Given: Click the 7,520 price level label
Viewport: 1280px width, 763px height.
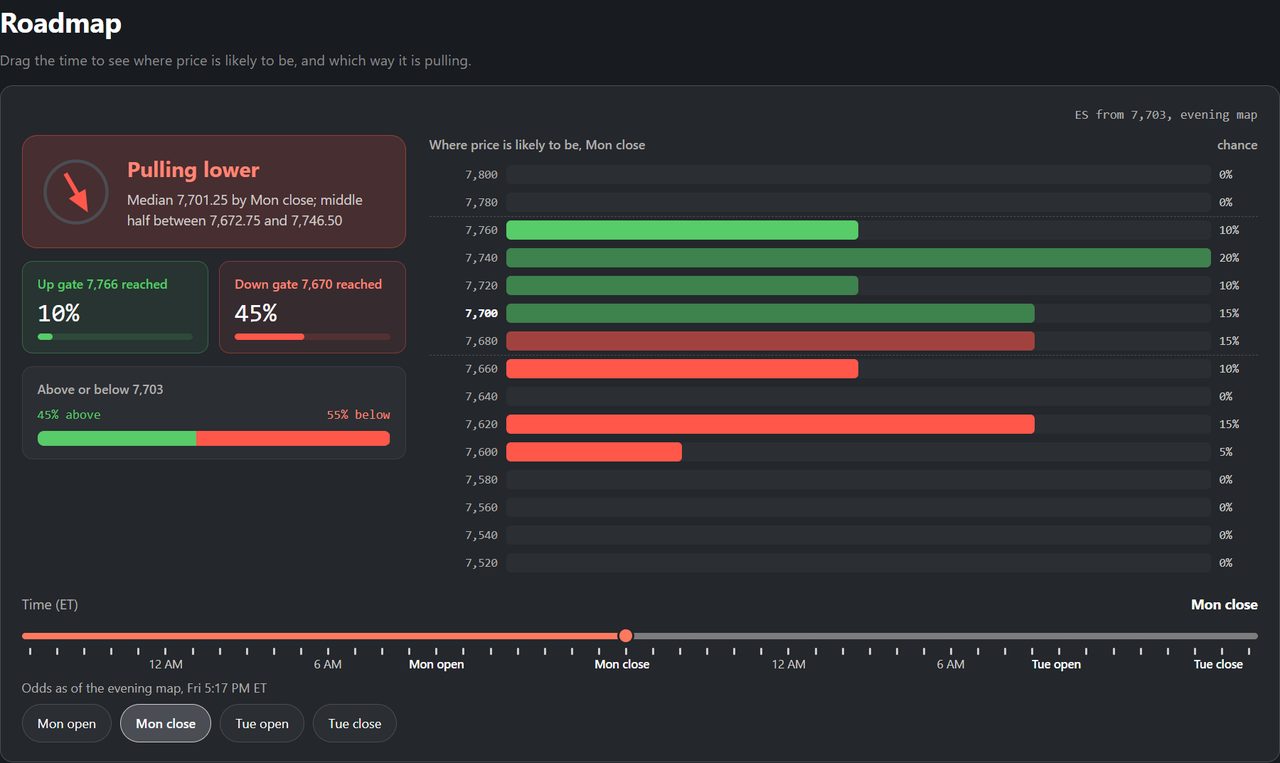Looking at the screenshot, I should point(481,563).
